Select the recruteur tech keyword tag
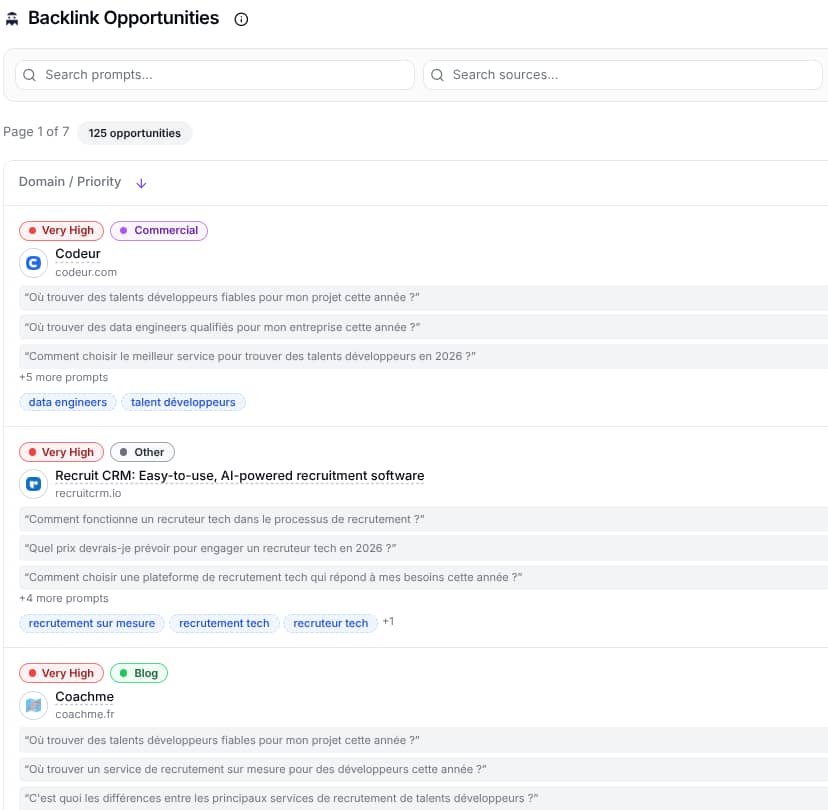 tap(331, 624)
